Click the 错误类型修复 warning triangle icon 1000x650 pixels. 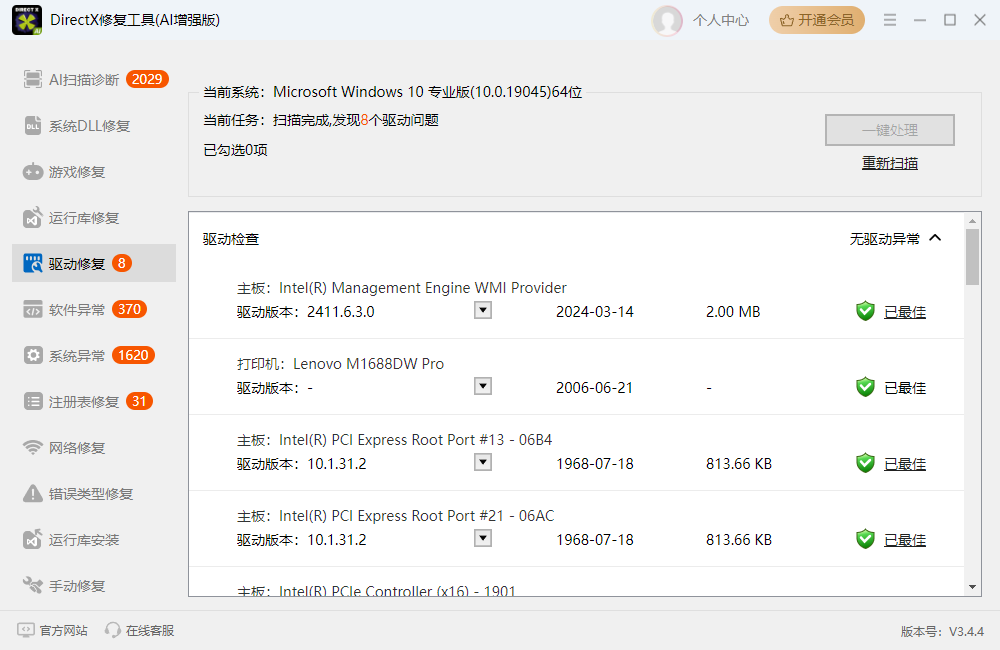33,494
